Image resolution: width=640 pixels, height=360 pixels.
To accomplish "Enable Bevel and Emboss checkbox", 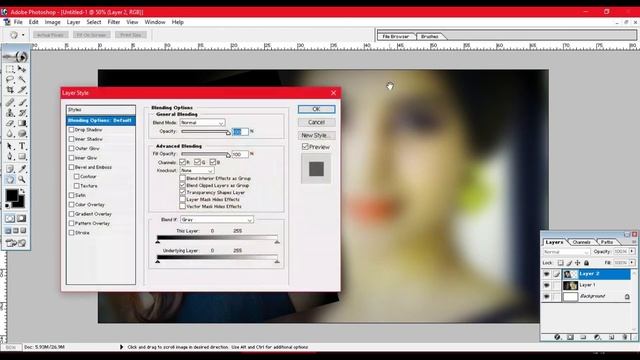I will (x=71, y=167).
